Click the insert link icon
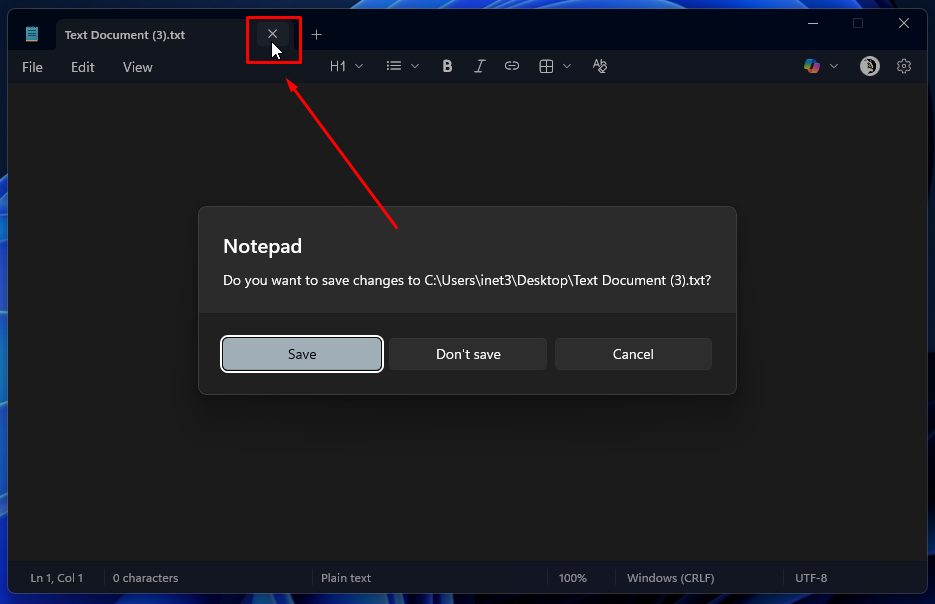The height and width of the screenshot is (604, 935). point(512,66)
